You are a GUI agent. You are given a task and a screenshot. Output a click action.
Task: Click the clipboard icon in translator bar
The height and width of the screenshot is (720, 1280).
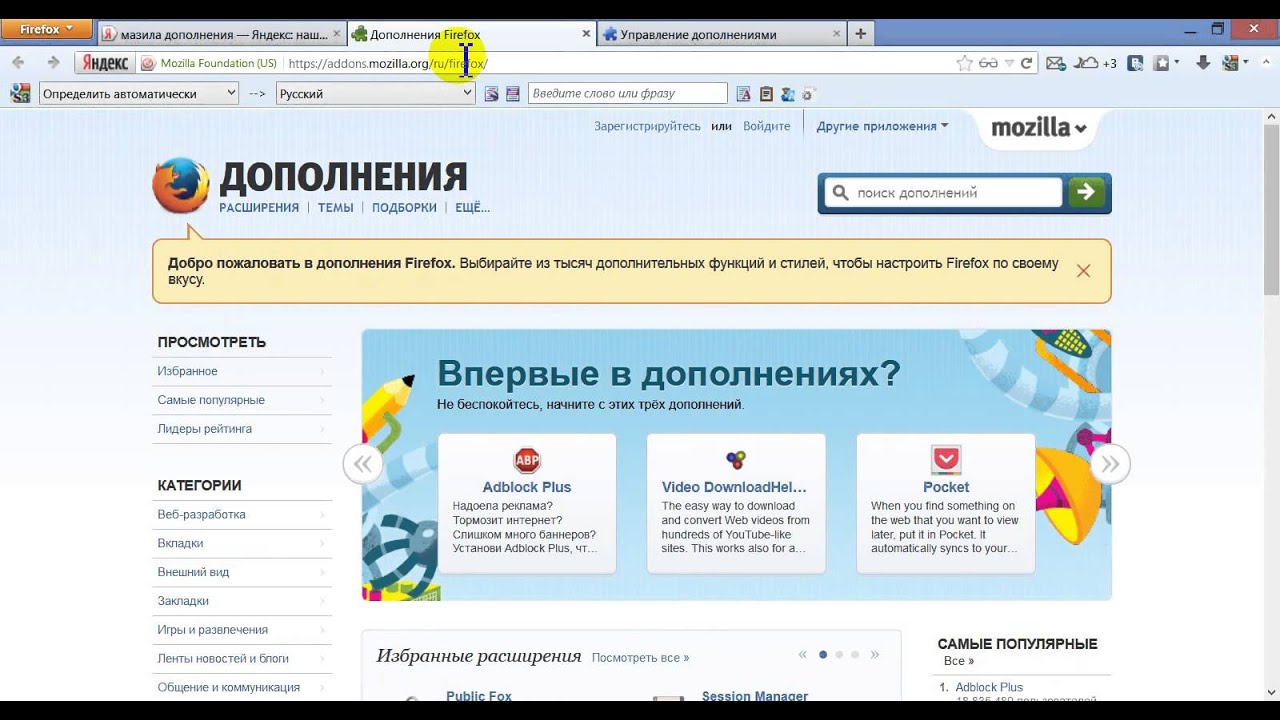766,94
